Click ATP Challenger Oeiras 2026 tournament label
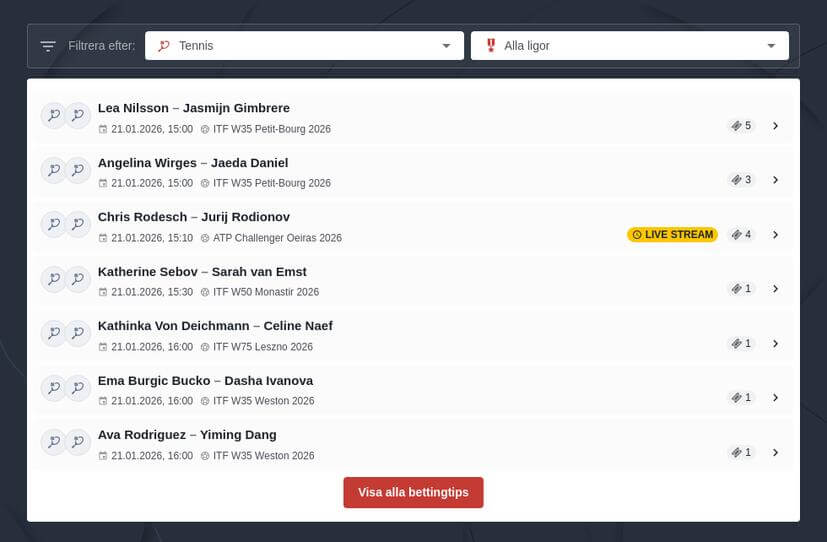Screen dimensions: 827x542 [x=277, y=238]
